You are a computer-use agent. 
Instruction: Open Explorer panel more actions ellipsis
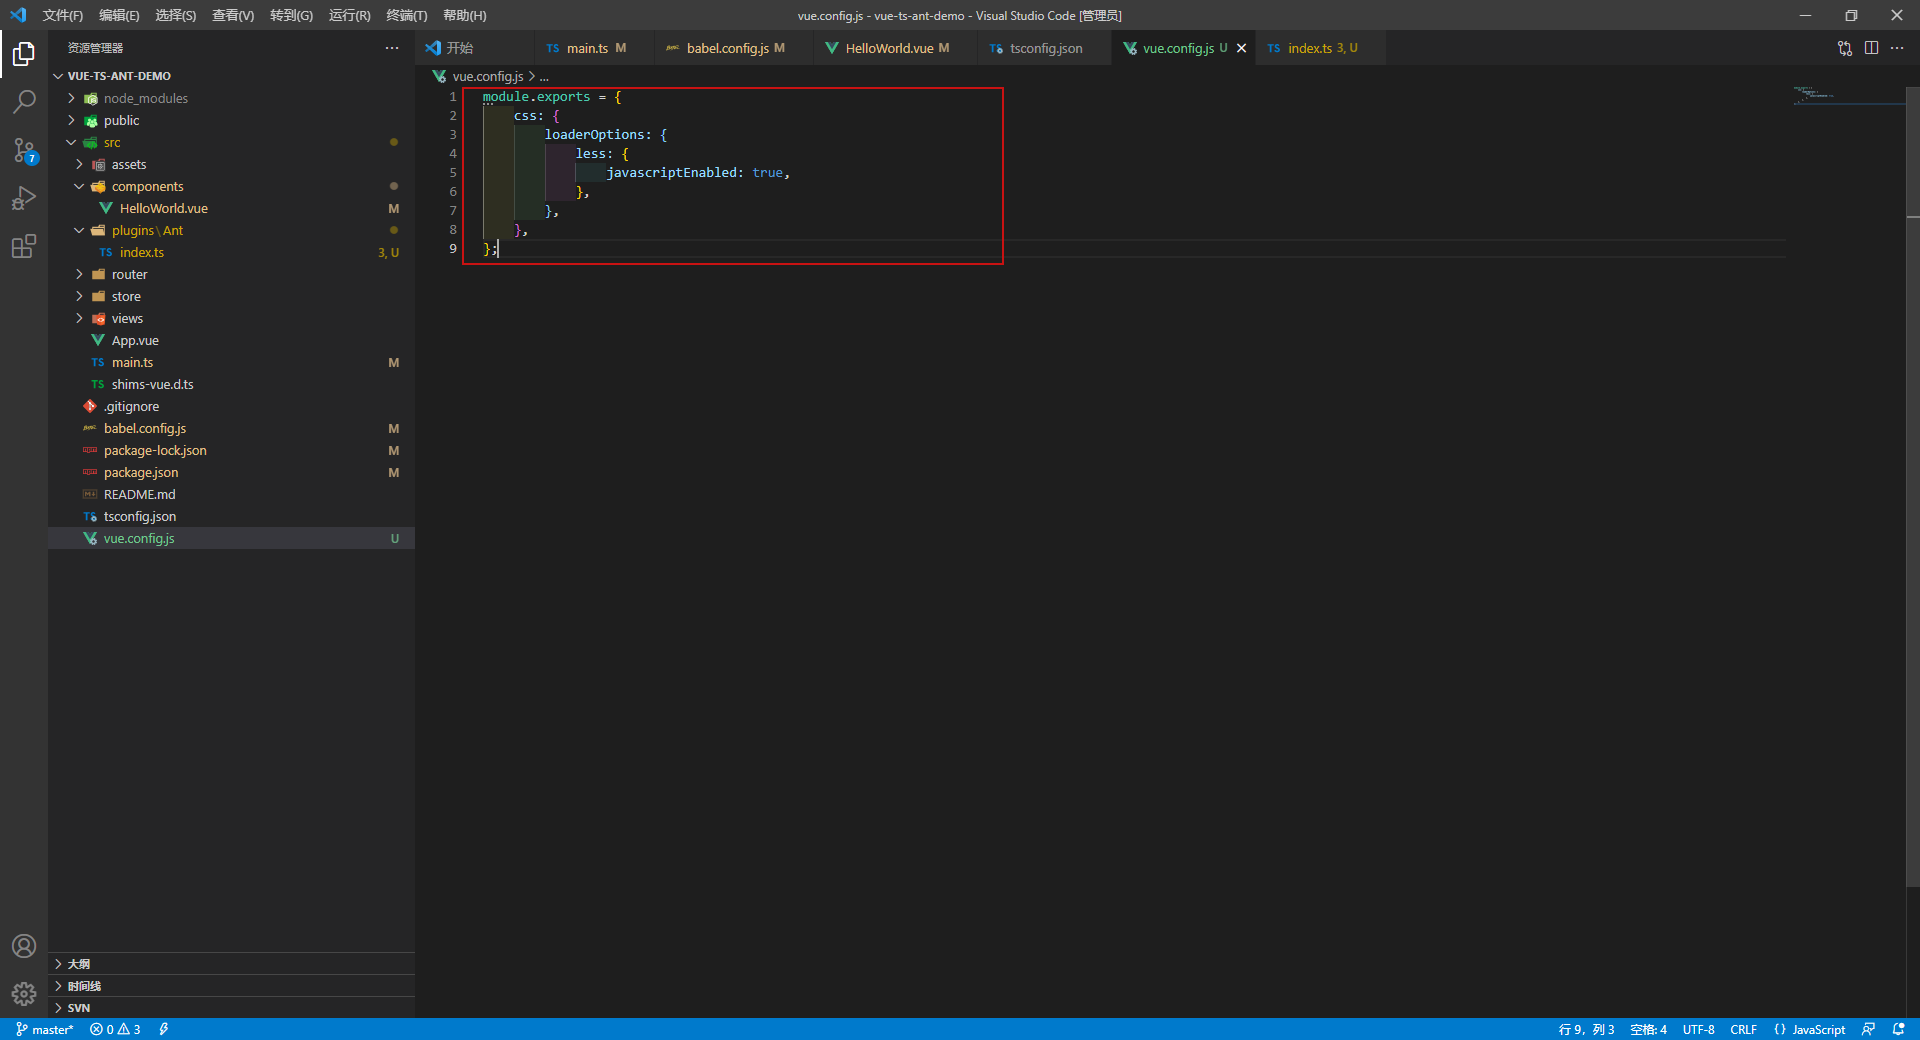coord(392,48)
